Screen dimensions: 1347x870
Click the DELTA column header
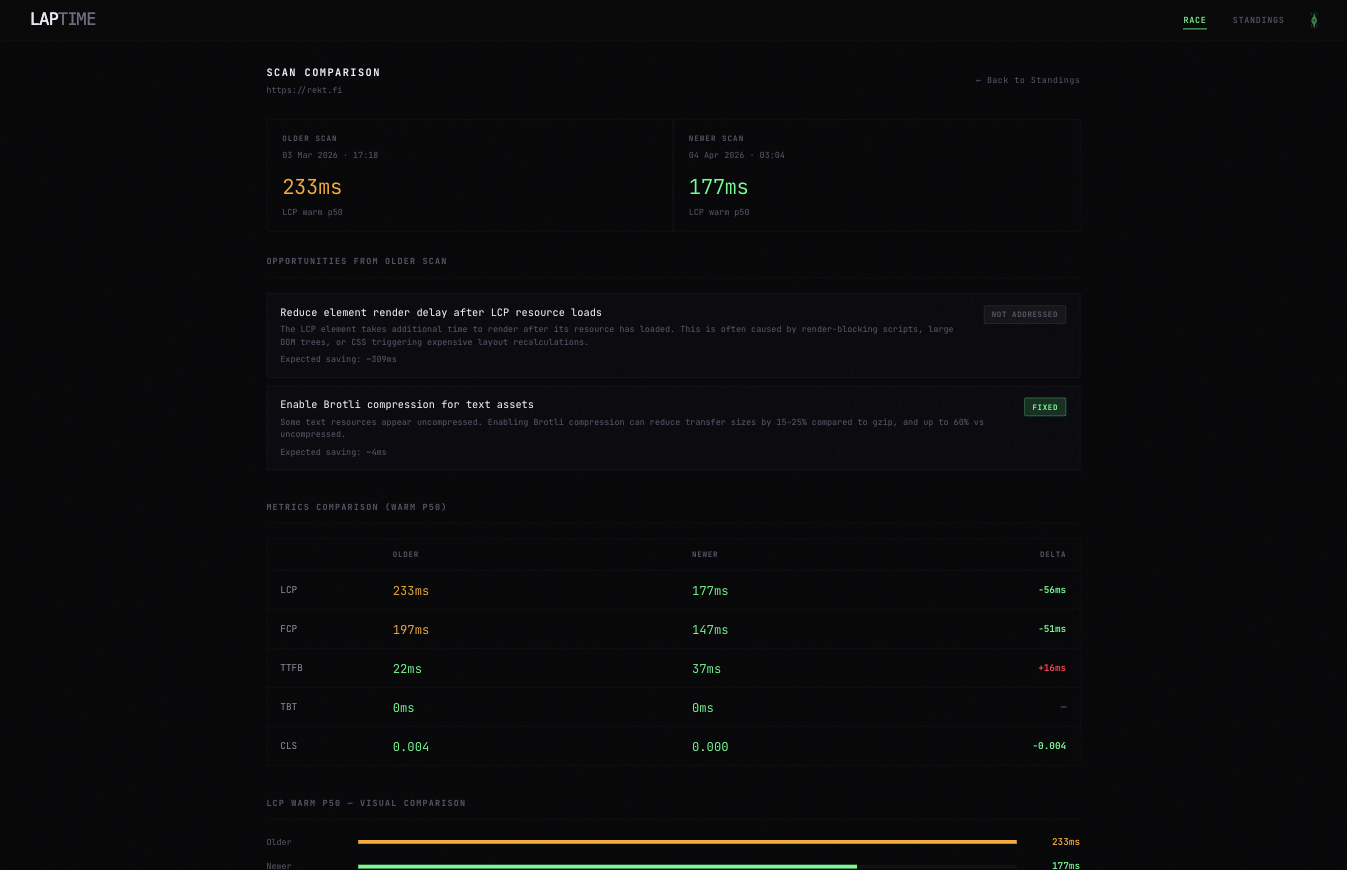pos(1053,554)
